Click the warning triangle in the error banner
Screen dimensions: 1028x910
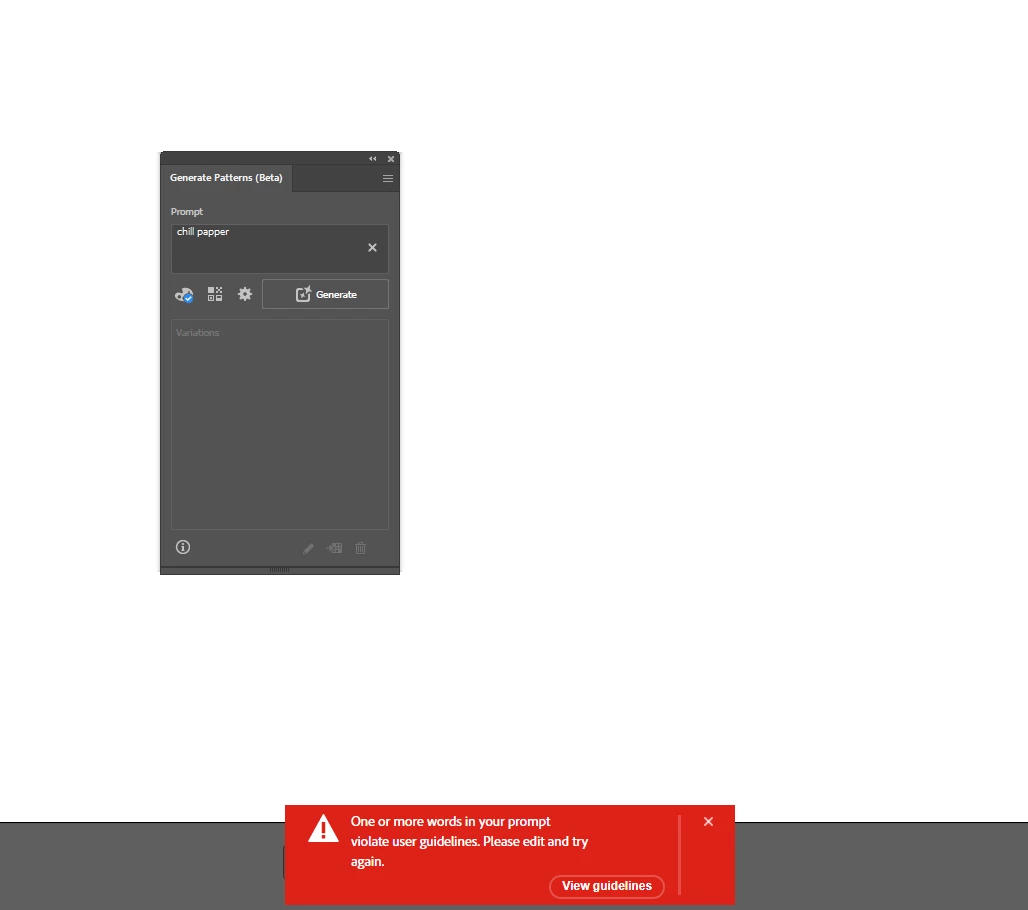coord(323,829)
